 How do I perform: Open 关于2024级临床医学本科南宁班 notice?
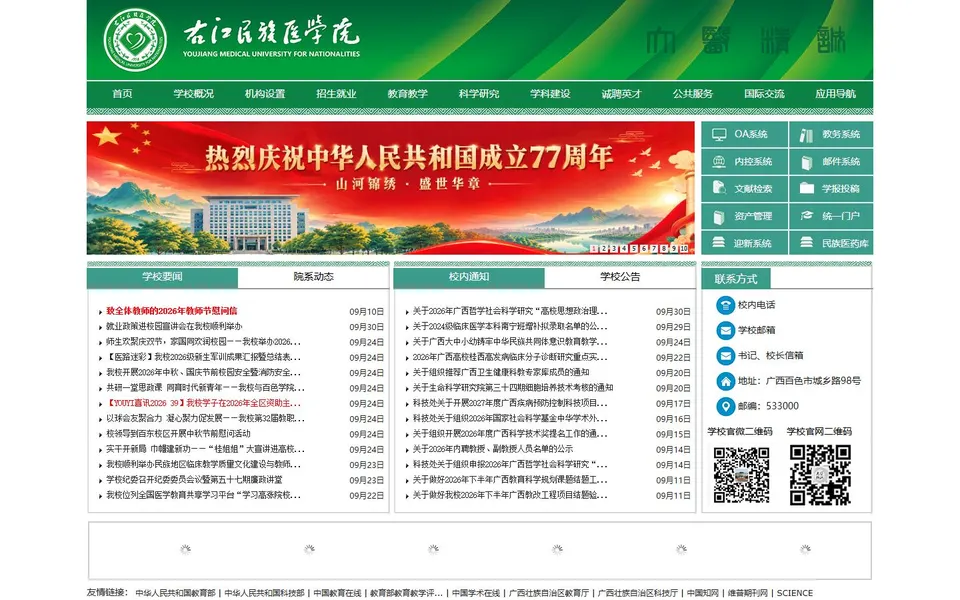tap(510, 326)
